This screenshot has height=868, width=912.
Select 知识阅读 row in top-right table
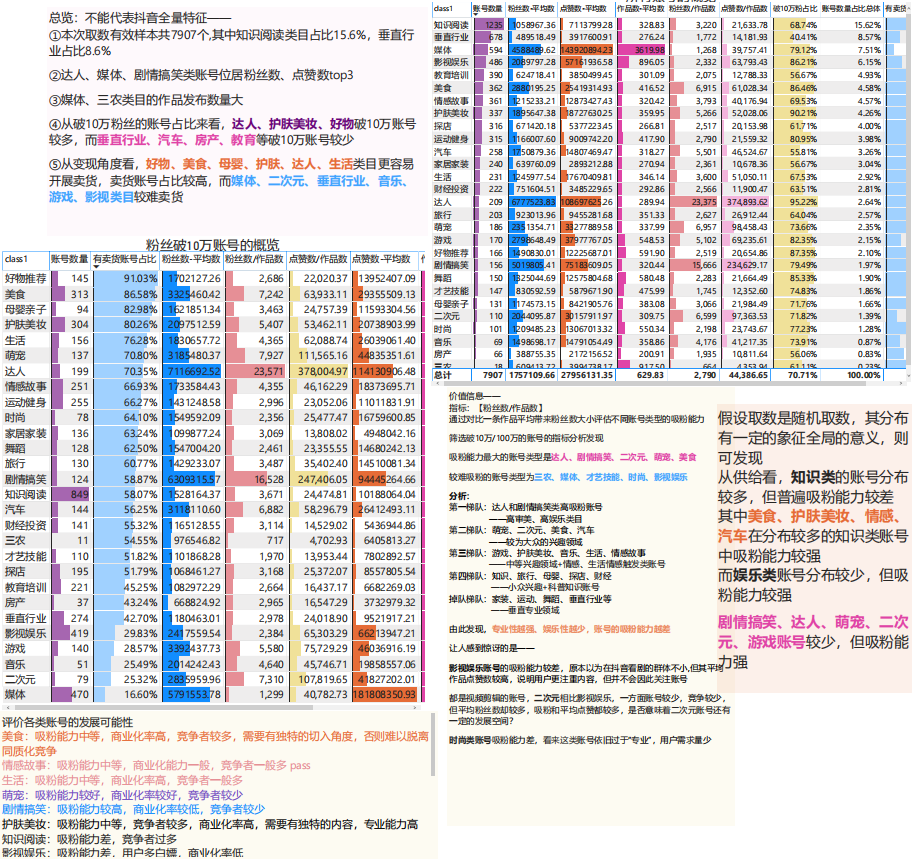(669, 25)
